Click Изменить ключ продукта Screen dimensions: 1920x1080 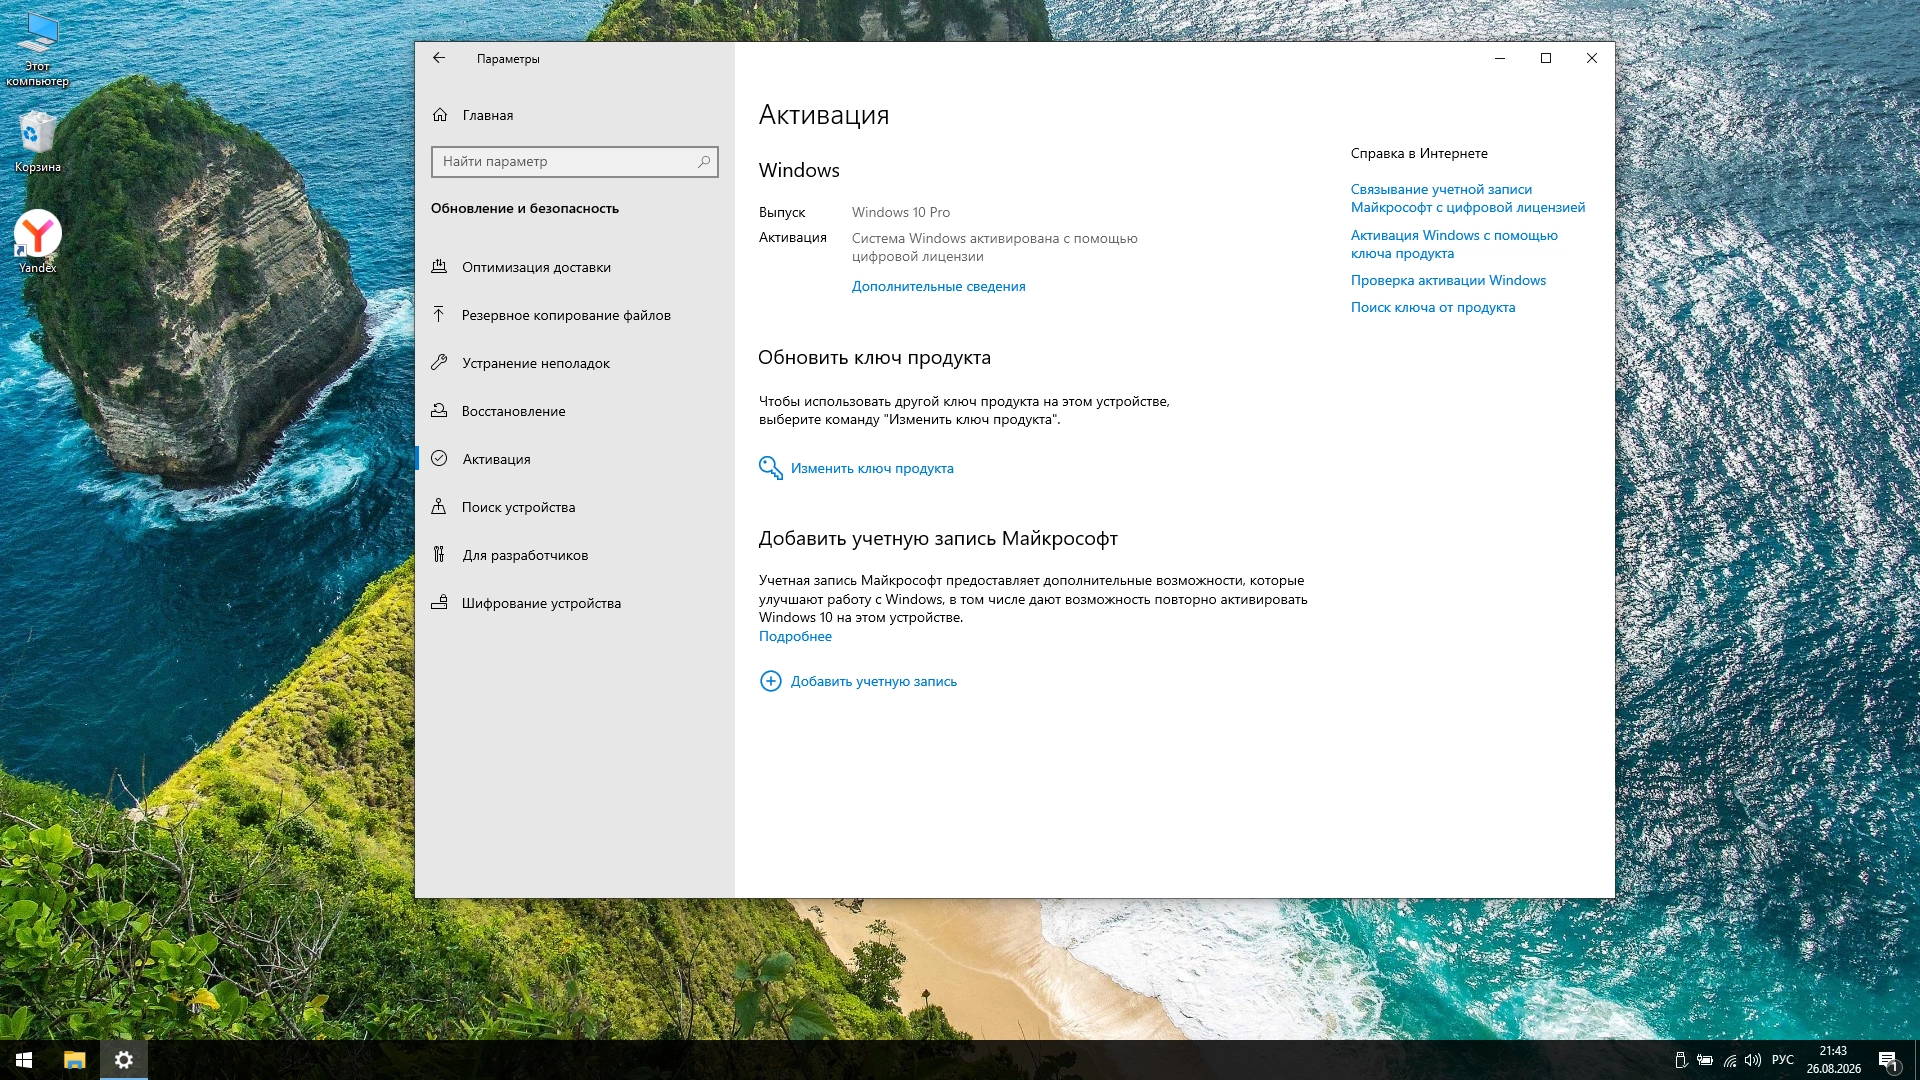tap(857, 468)
